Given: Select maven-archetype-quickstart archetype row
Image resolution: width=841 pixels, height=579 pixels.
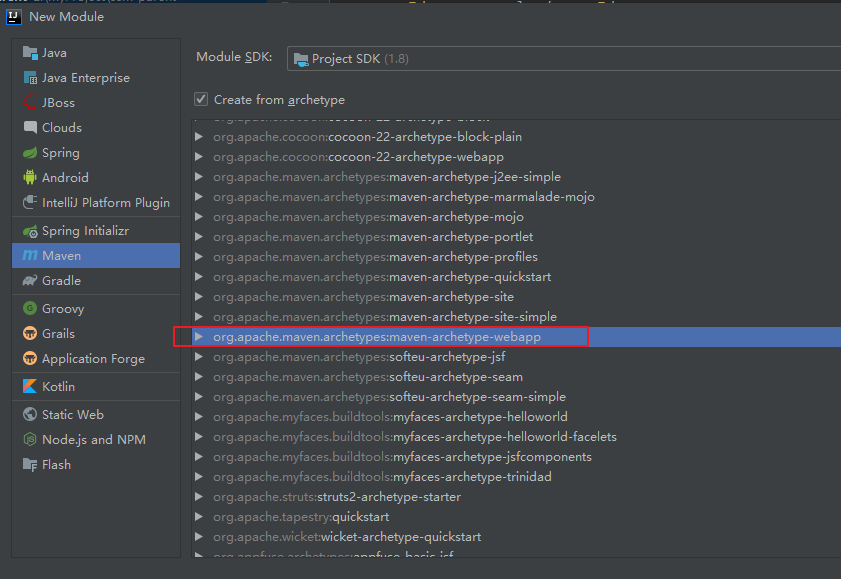Looking at the screenshot, I should 516,277.
